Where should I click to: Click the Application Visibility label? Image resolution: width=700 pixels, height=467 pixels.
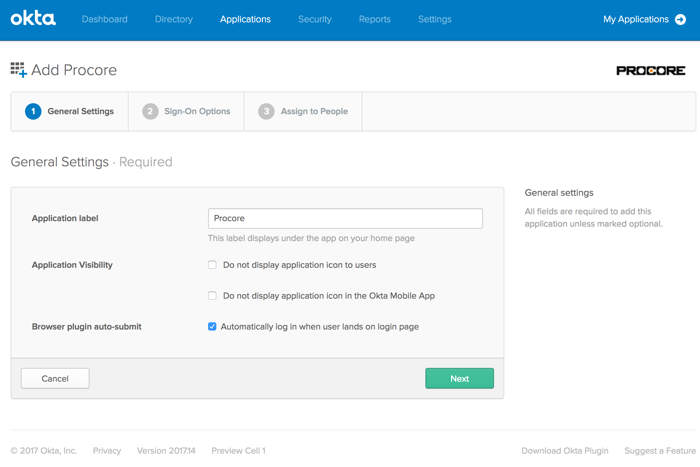(x=72, y=265)
